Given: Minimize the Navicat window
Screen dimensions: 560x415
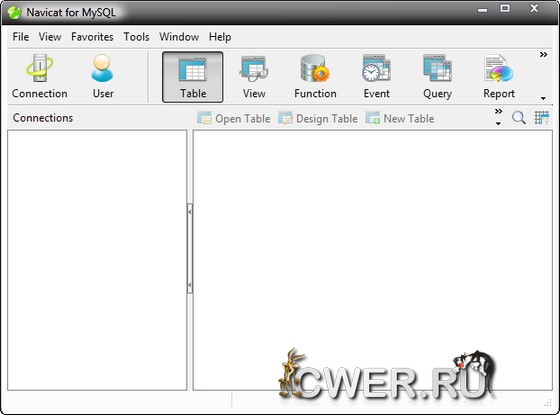Looking at the screenshot, I should (482, 10).
